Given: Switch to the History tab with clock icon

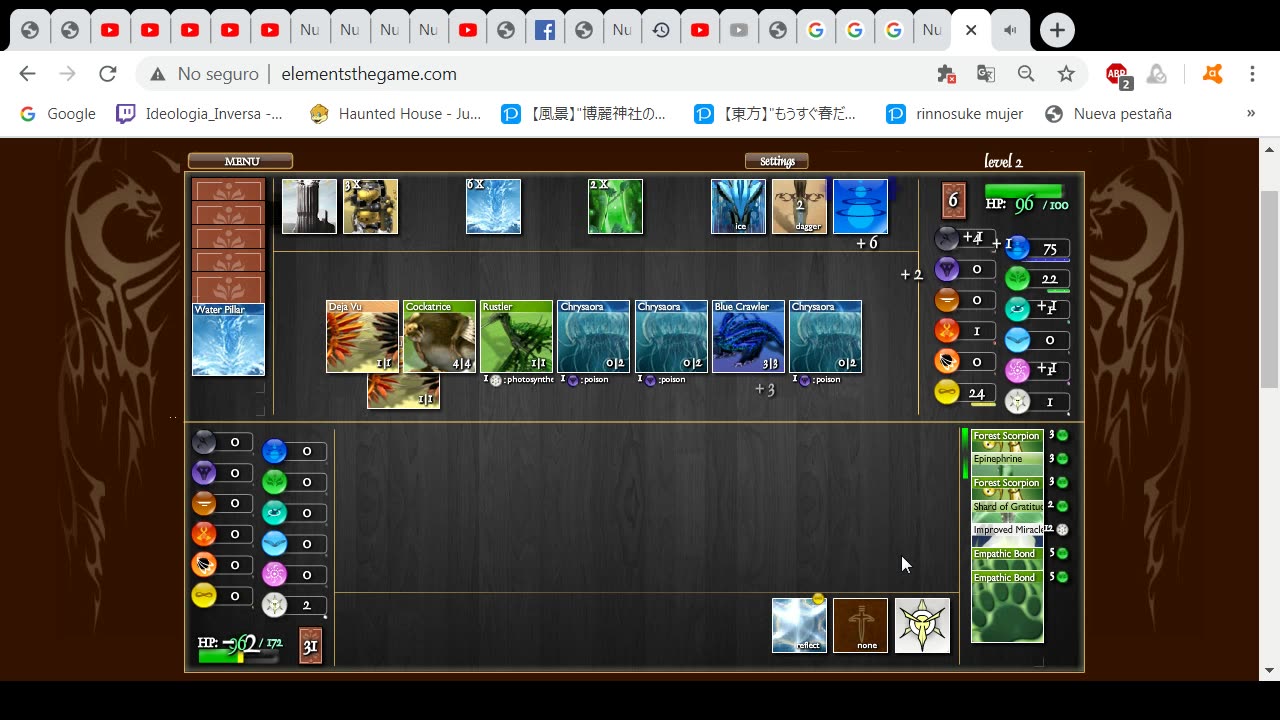Looking at the screenshot, I should 661,30.
